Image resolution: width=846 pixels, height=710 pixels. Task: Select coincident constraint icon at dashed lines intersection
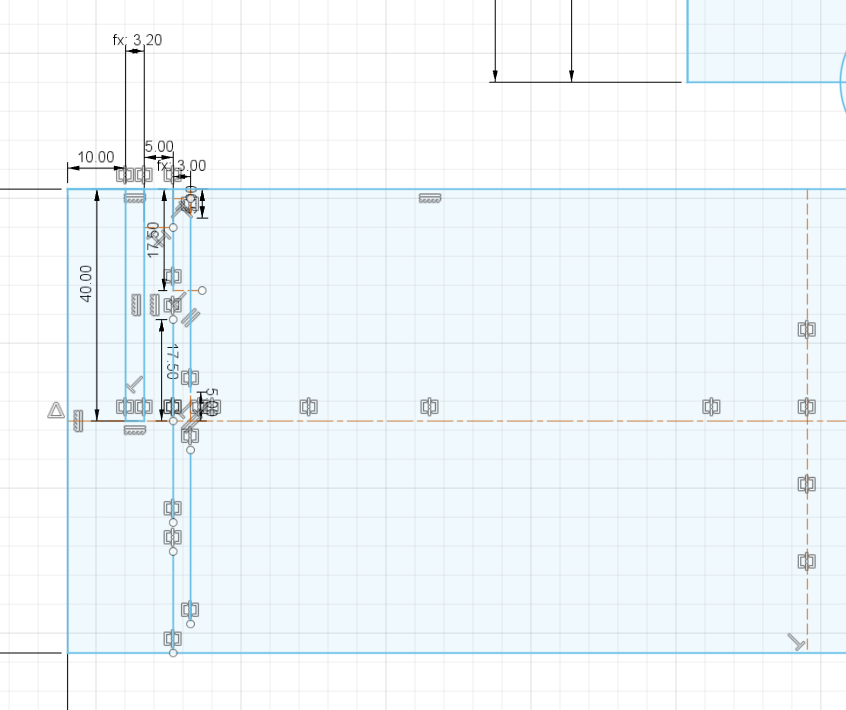click(x=806, y=406)
